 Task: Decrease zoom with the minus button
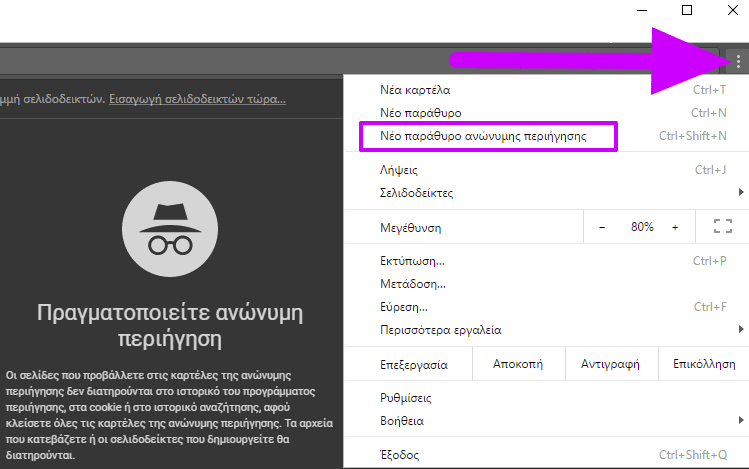click(x=602, y=227)
